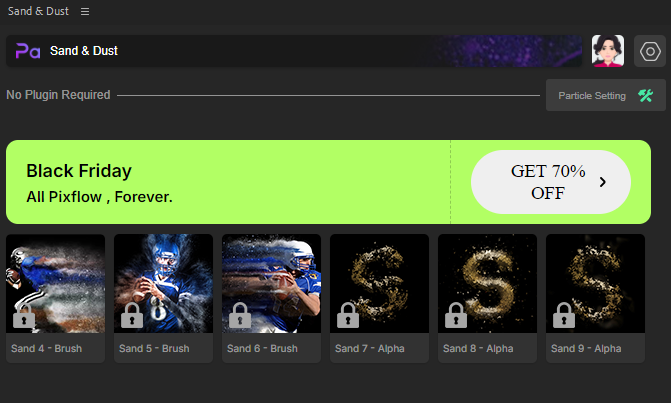Viewport: 671px width, 403px height.
Task: Click the lock icon on Sand 5
Action: pos(132,316)
